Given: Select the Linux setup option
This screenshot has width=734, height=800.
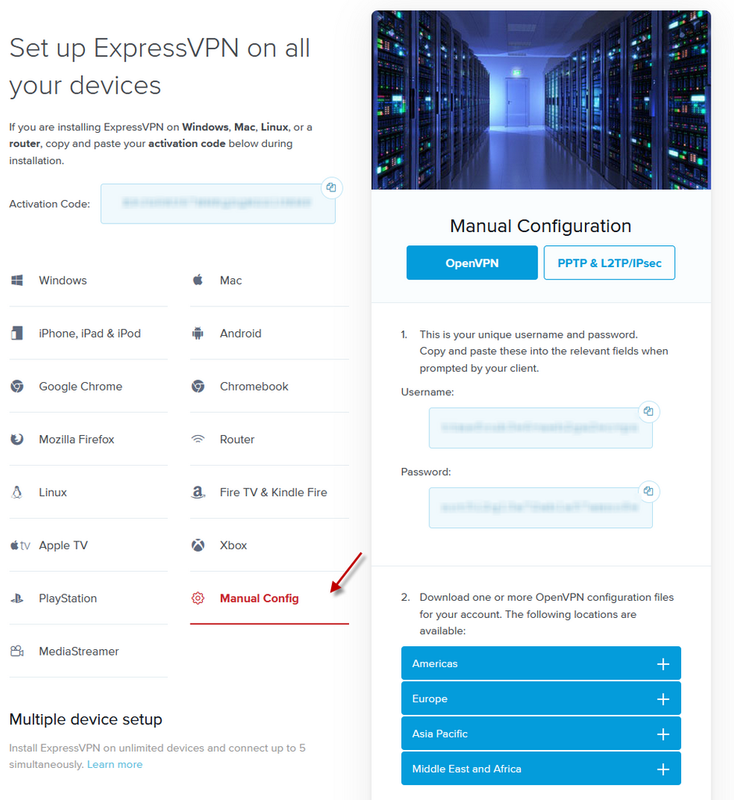Looking at the screenshot, I should pos(88,493).
